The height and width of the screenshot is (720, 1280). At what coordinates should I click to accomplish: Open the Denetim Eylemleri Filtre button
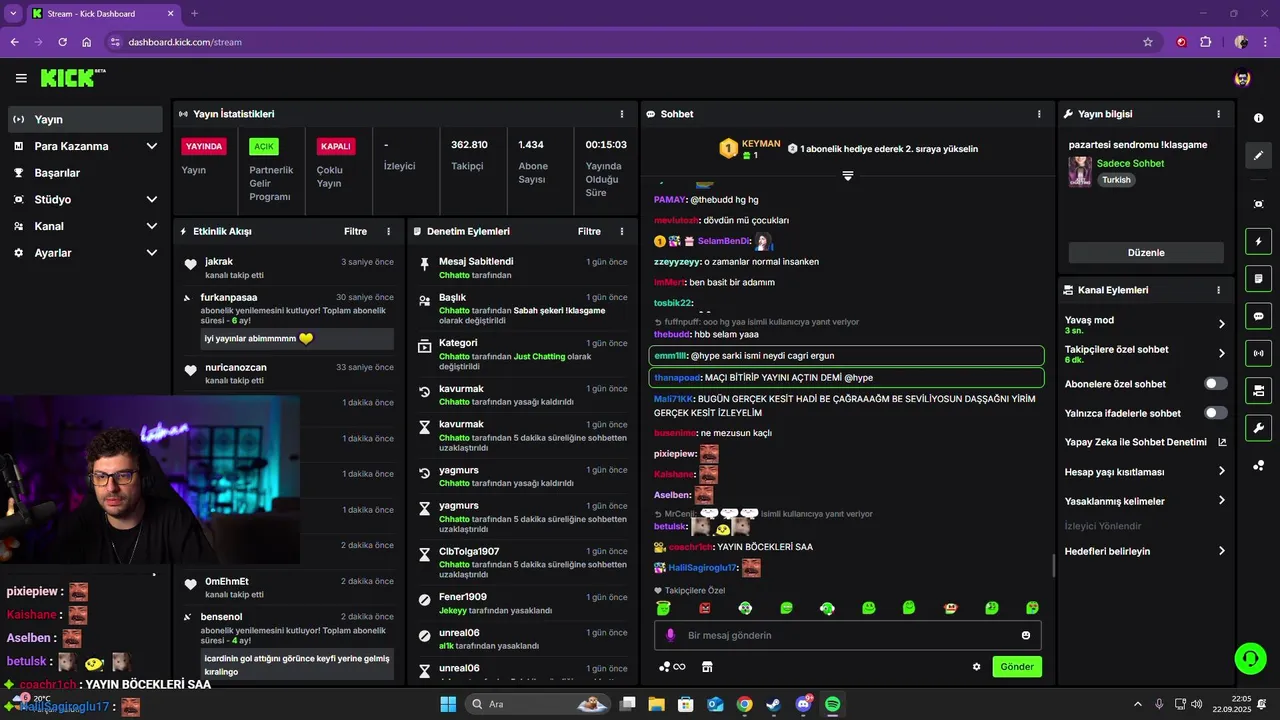coord(589,231)
